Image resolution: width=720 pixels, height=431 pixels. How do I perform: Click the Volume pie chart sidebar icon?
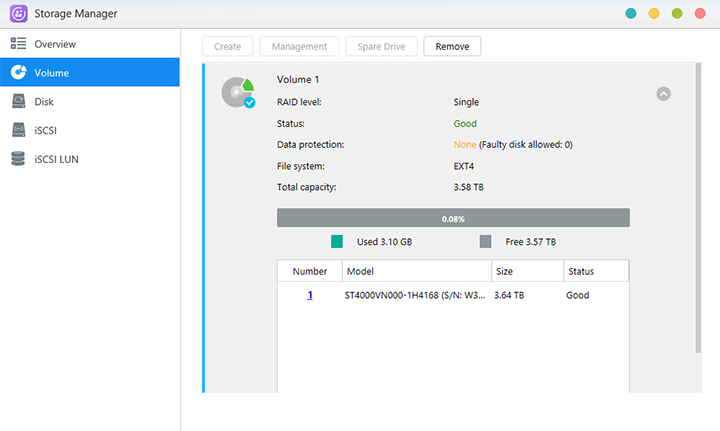[18, 73]
